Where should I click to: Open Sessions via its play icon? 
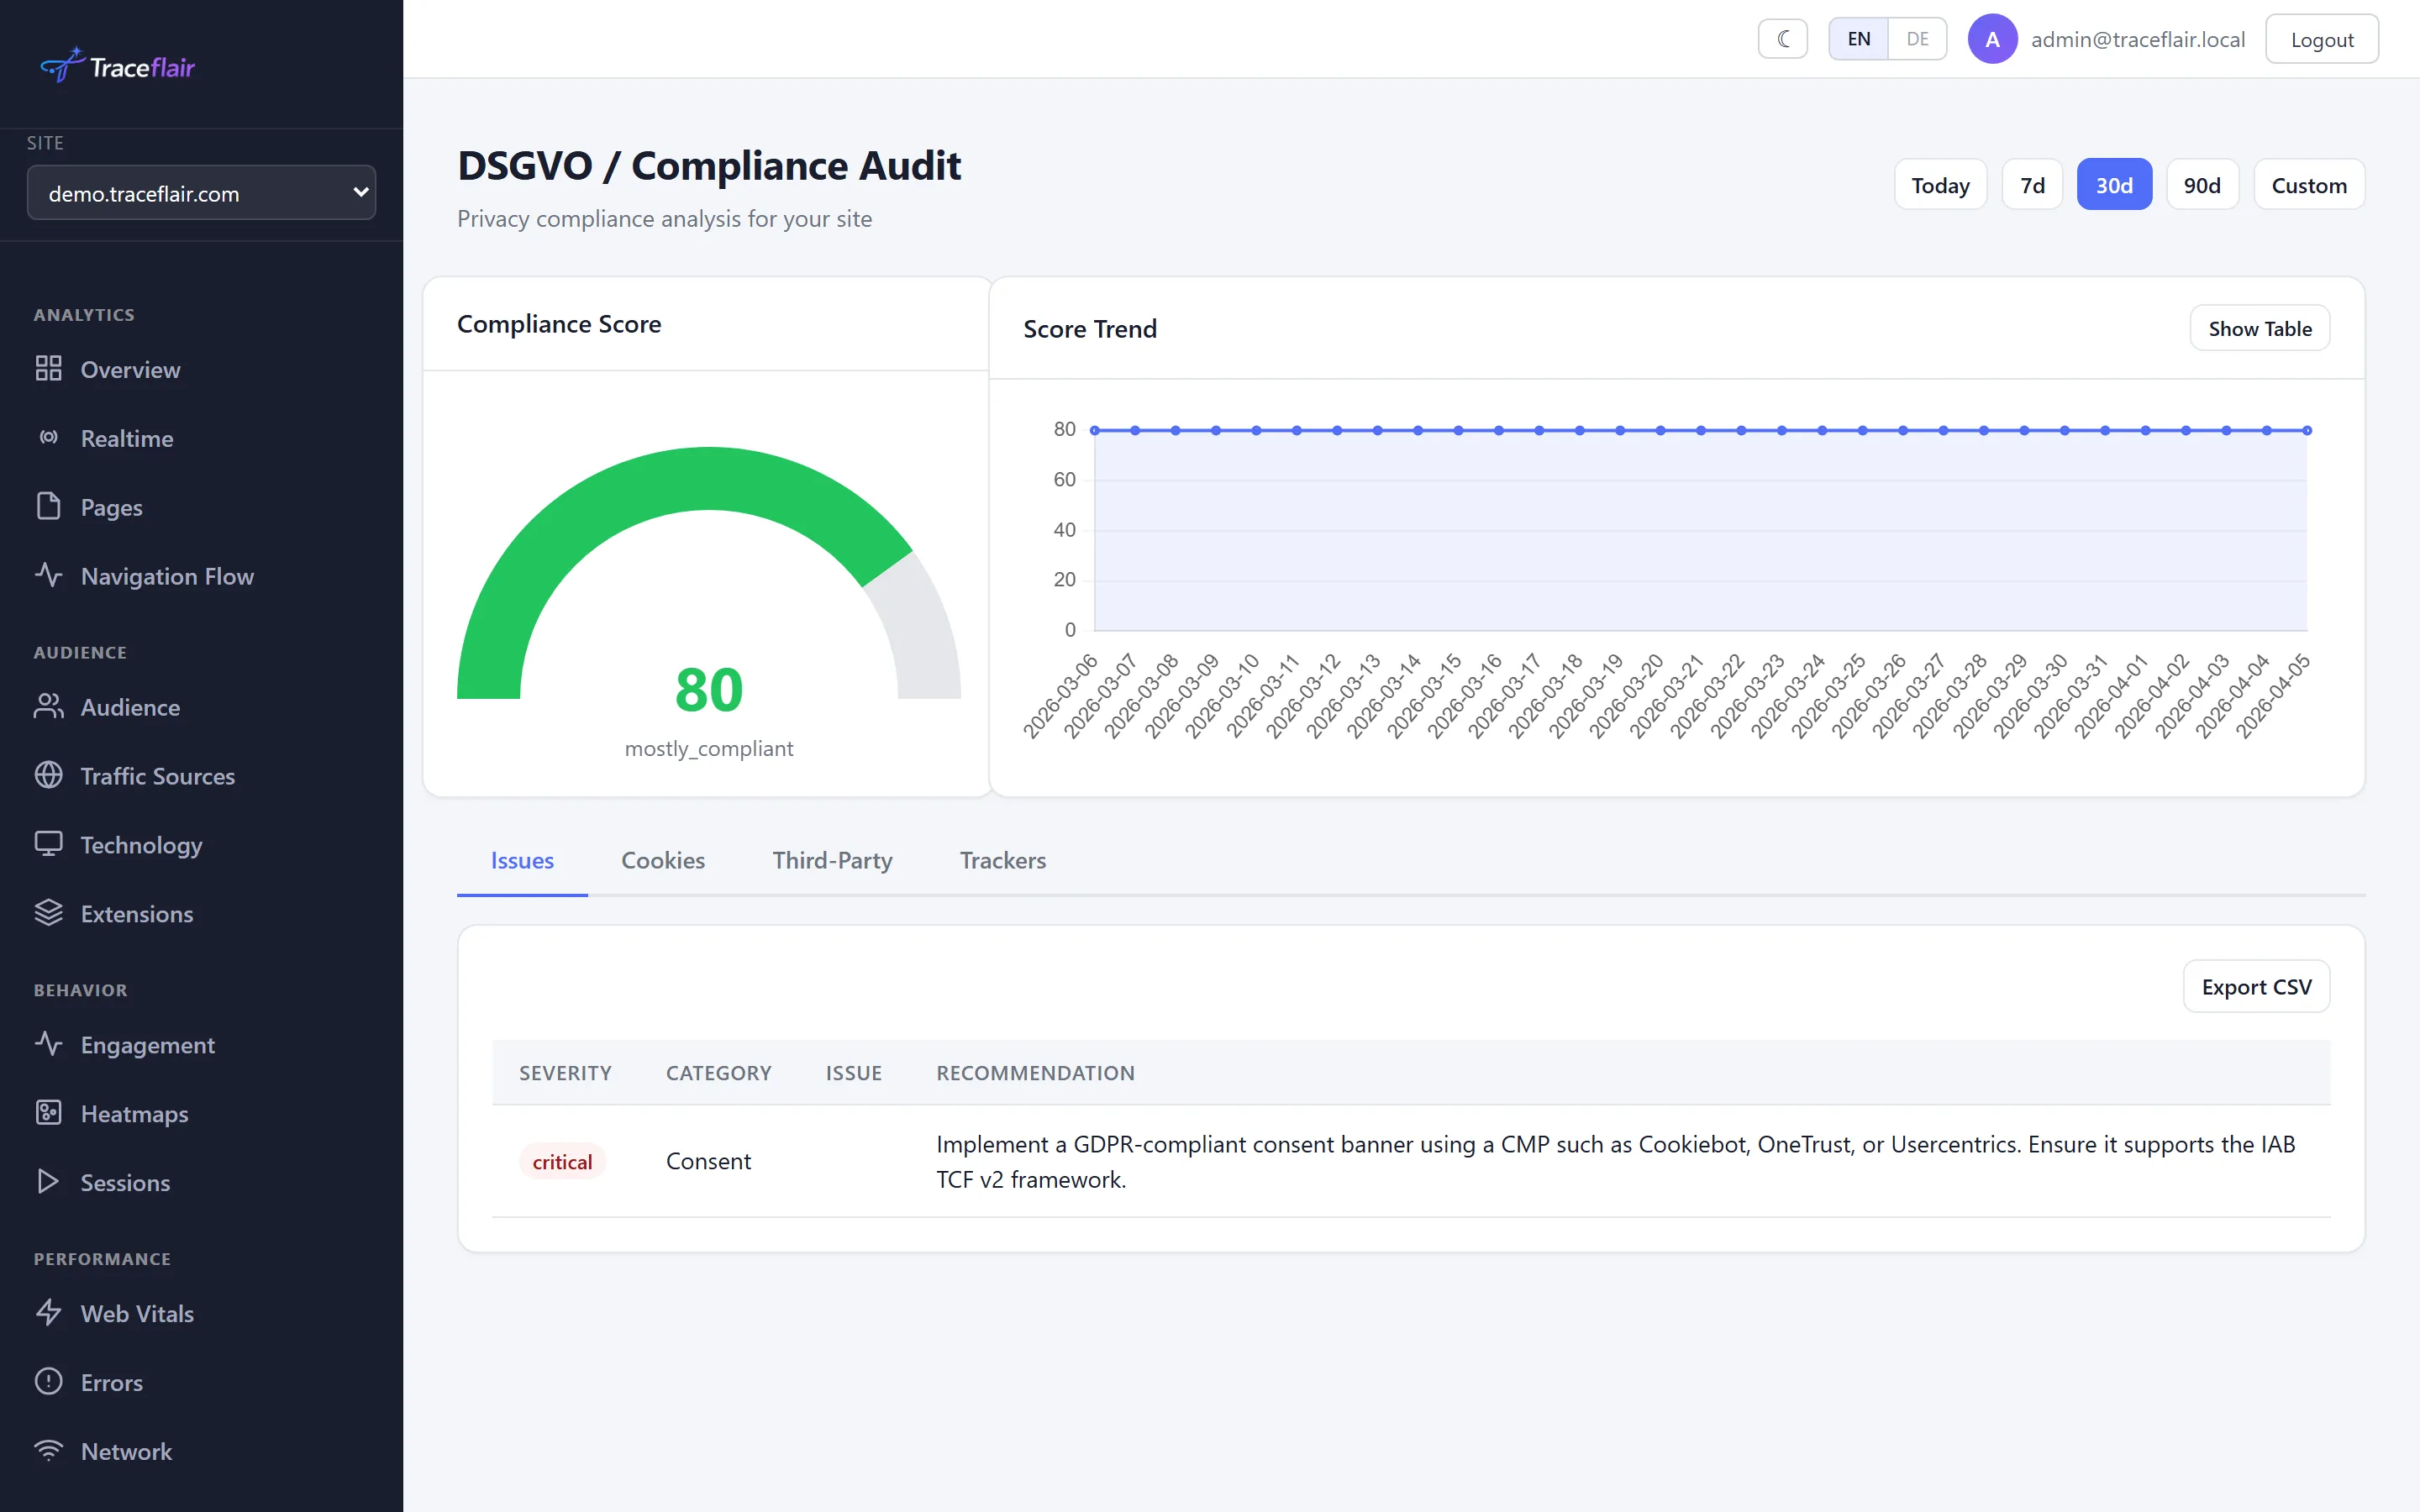click(x=48, y=1182)
